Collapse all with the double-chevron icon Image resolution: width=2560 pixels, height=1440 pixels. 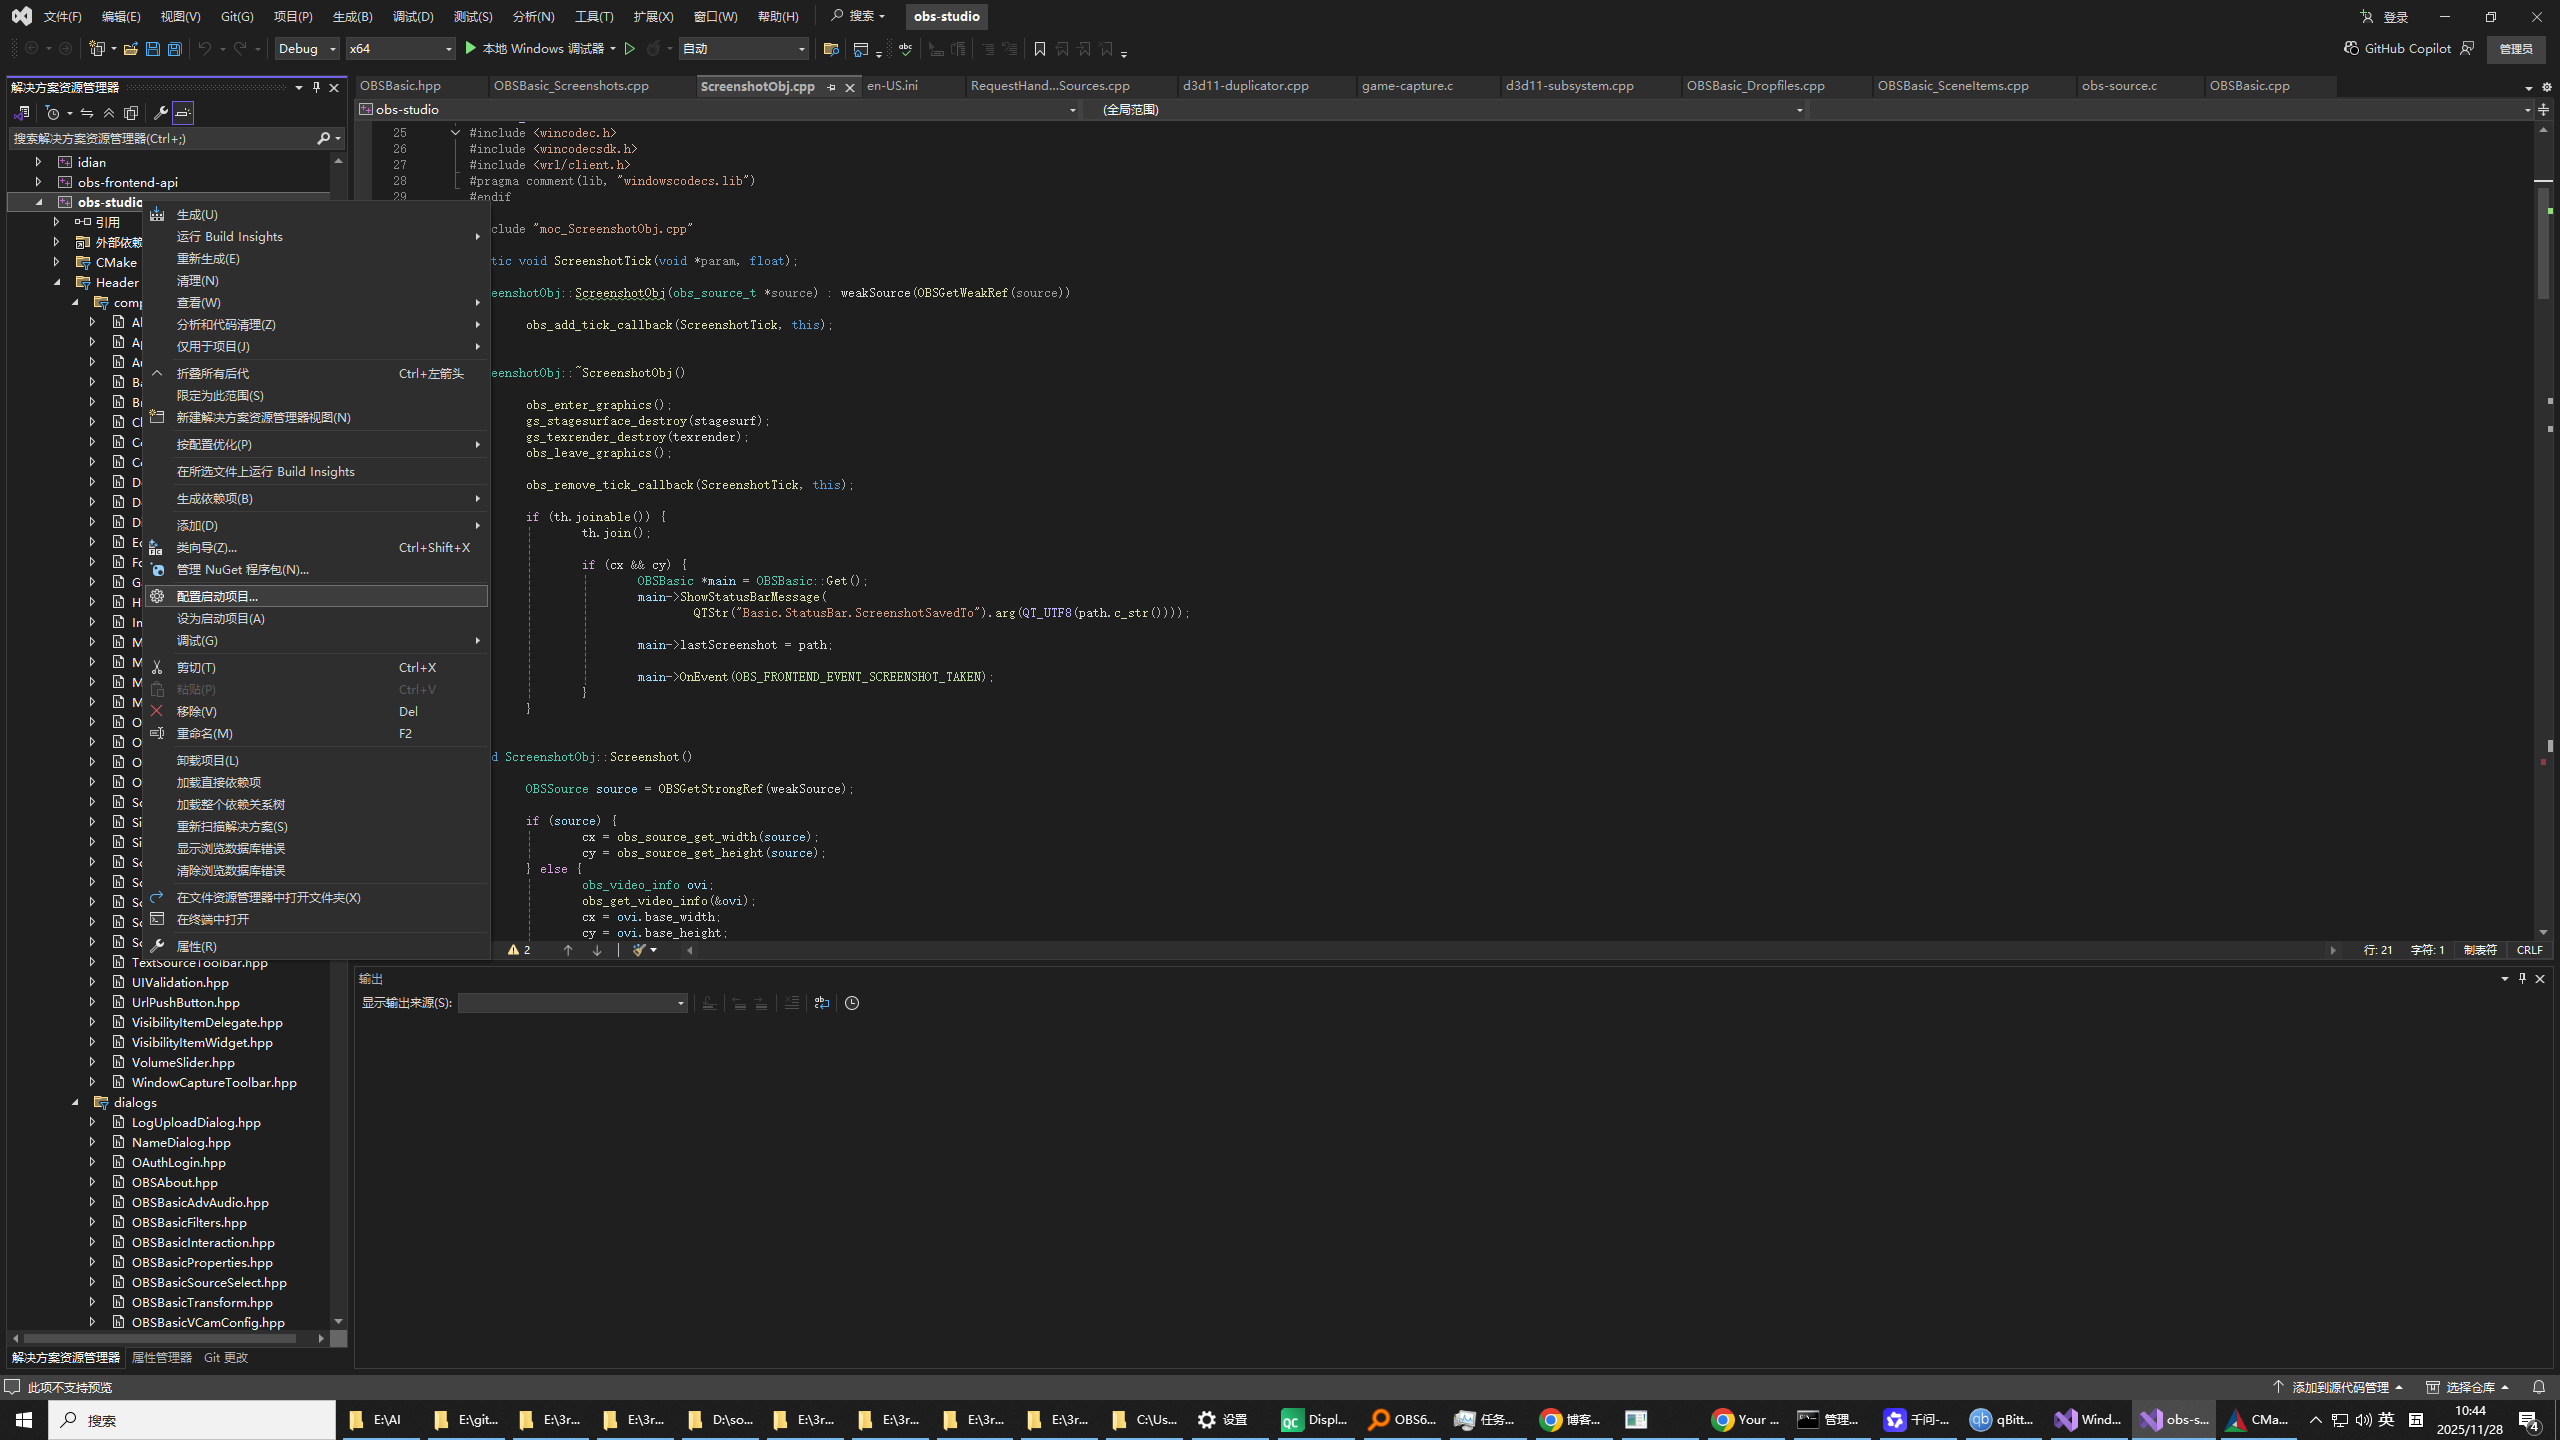109,113
